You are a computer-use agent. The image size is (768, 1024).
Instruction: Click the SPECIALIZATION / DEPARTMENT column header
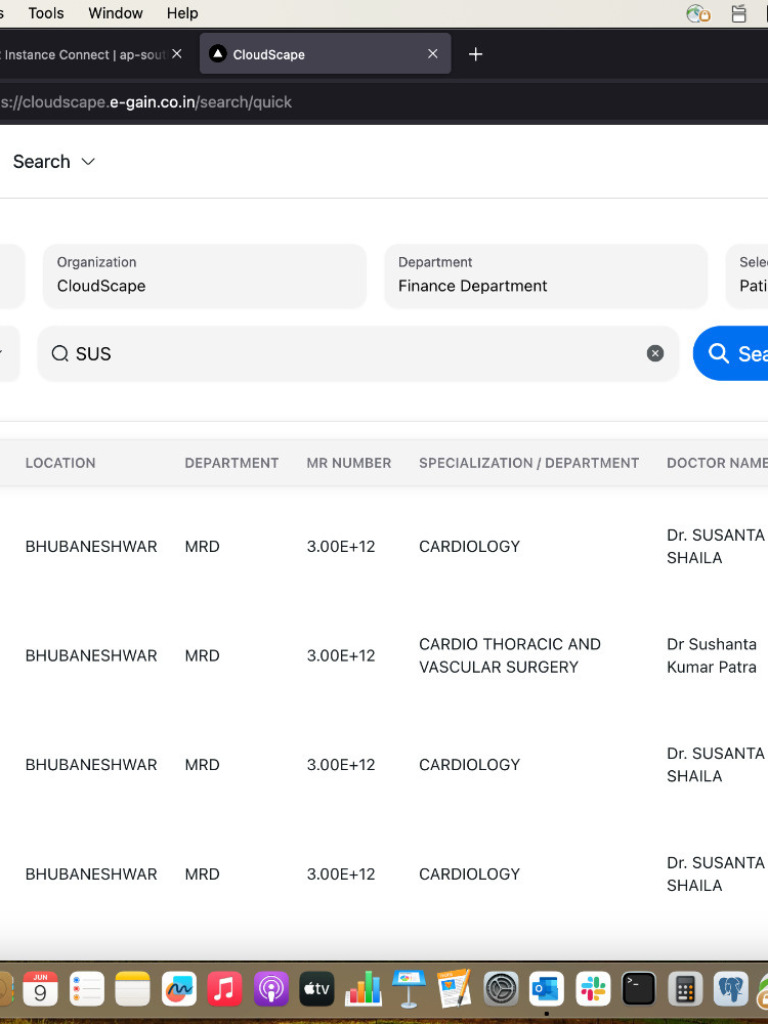(529, 463)
